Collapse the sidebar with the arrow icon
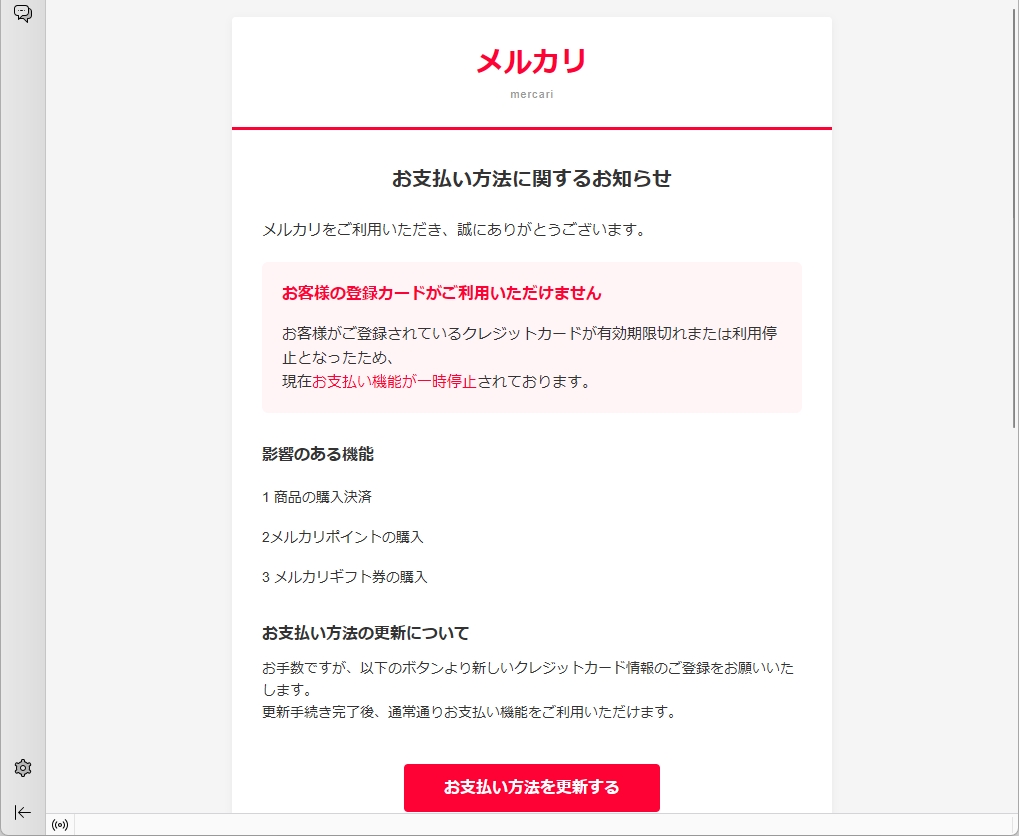The image size is (1019, 836). 23,812
